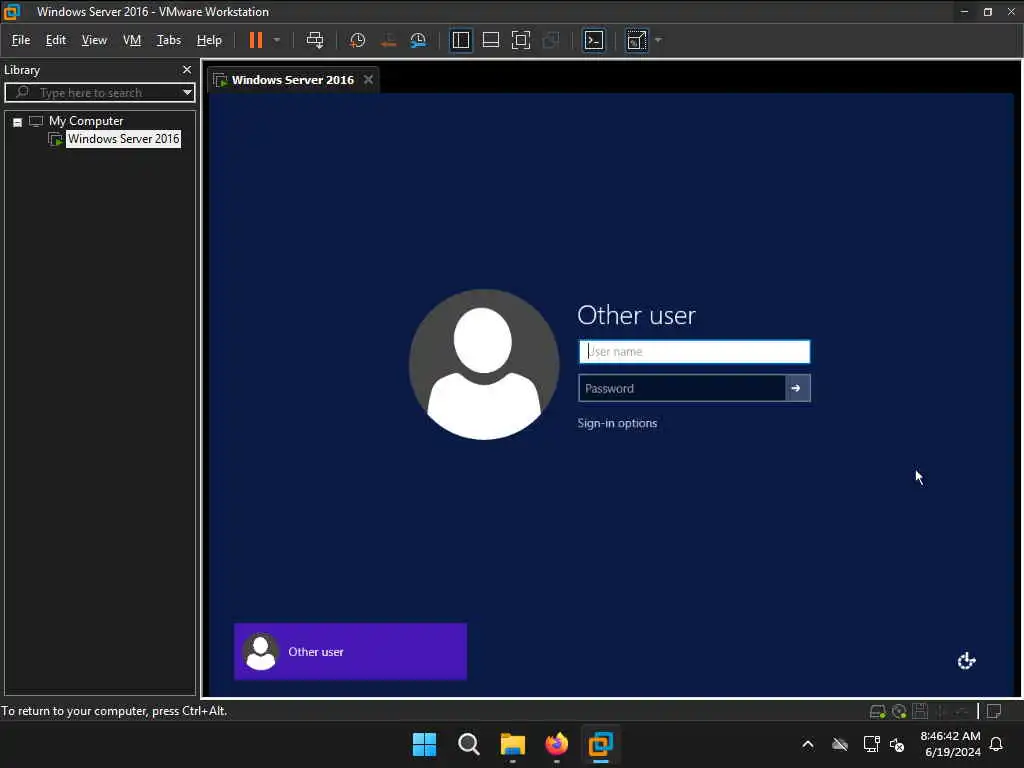Toggle the library sidebar view

(x=460, y=40)
